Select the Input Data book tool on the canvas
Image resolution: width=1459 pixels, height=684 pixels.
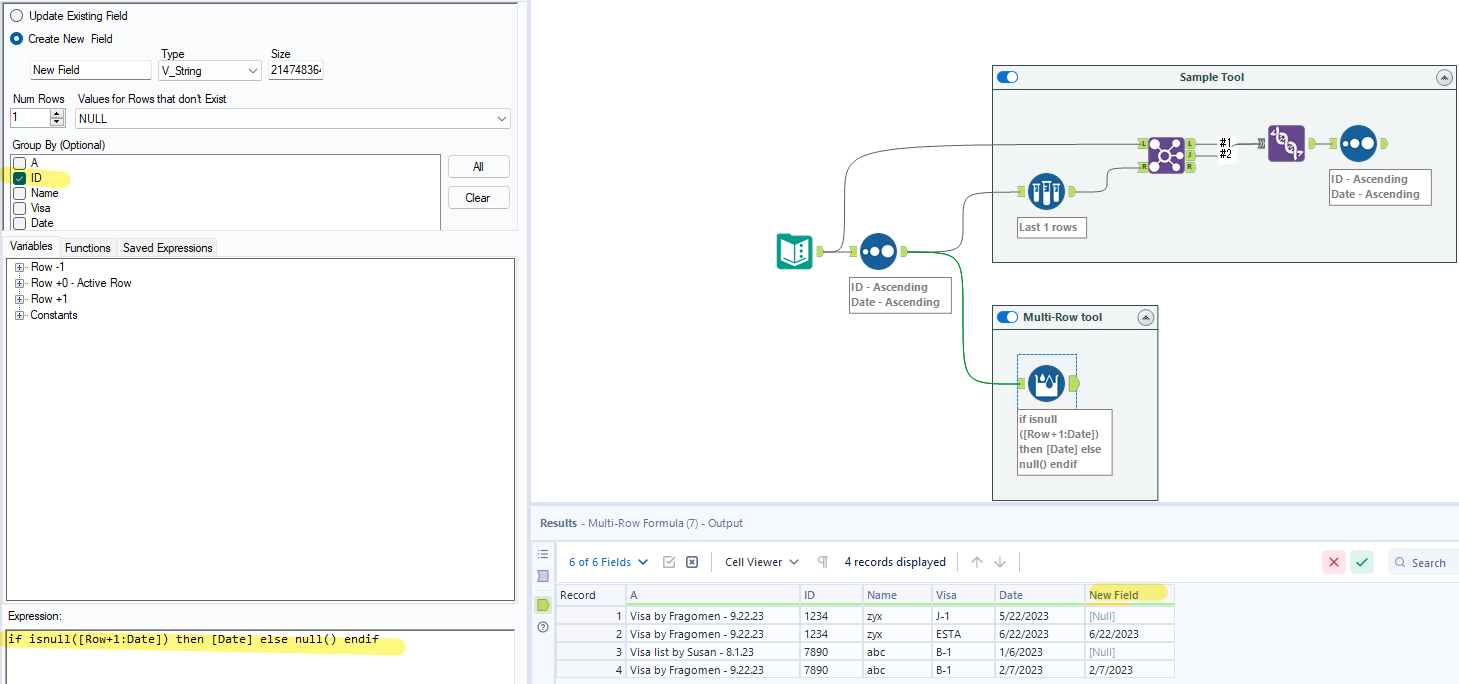[795, 251]
